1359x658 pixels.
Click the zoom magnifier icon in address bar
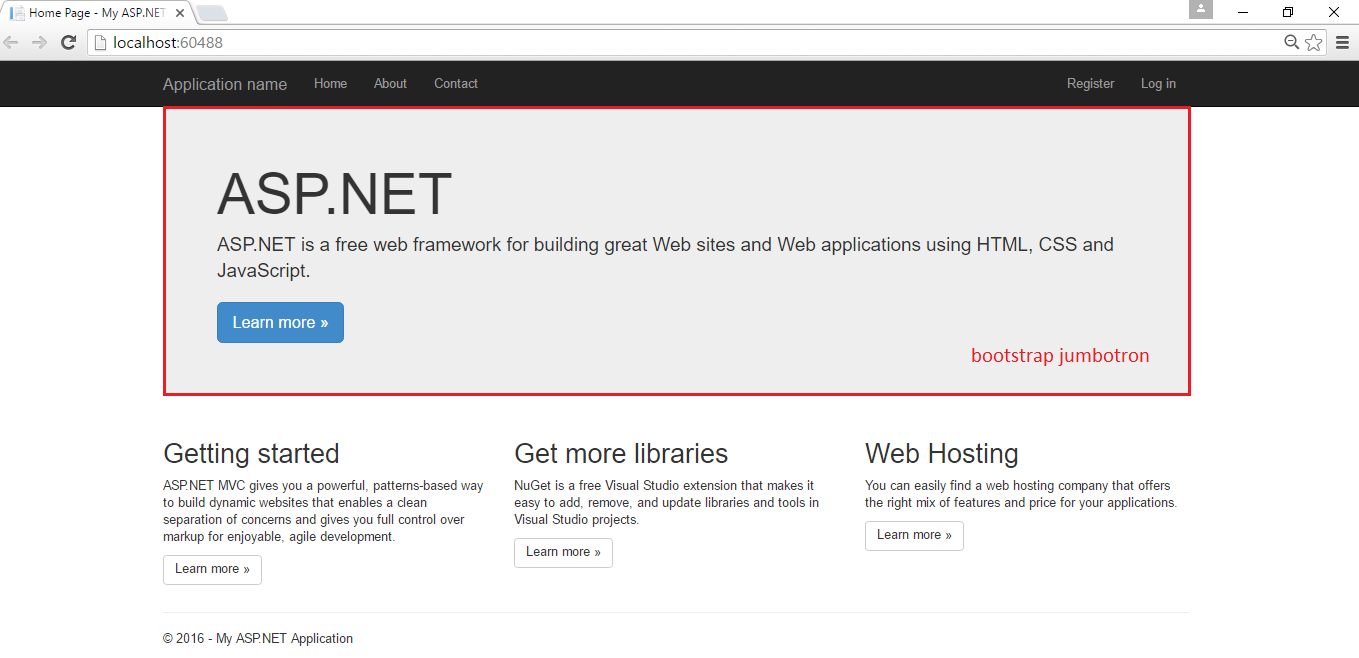click(x=1292, y=42)
